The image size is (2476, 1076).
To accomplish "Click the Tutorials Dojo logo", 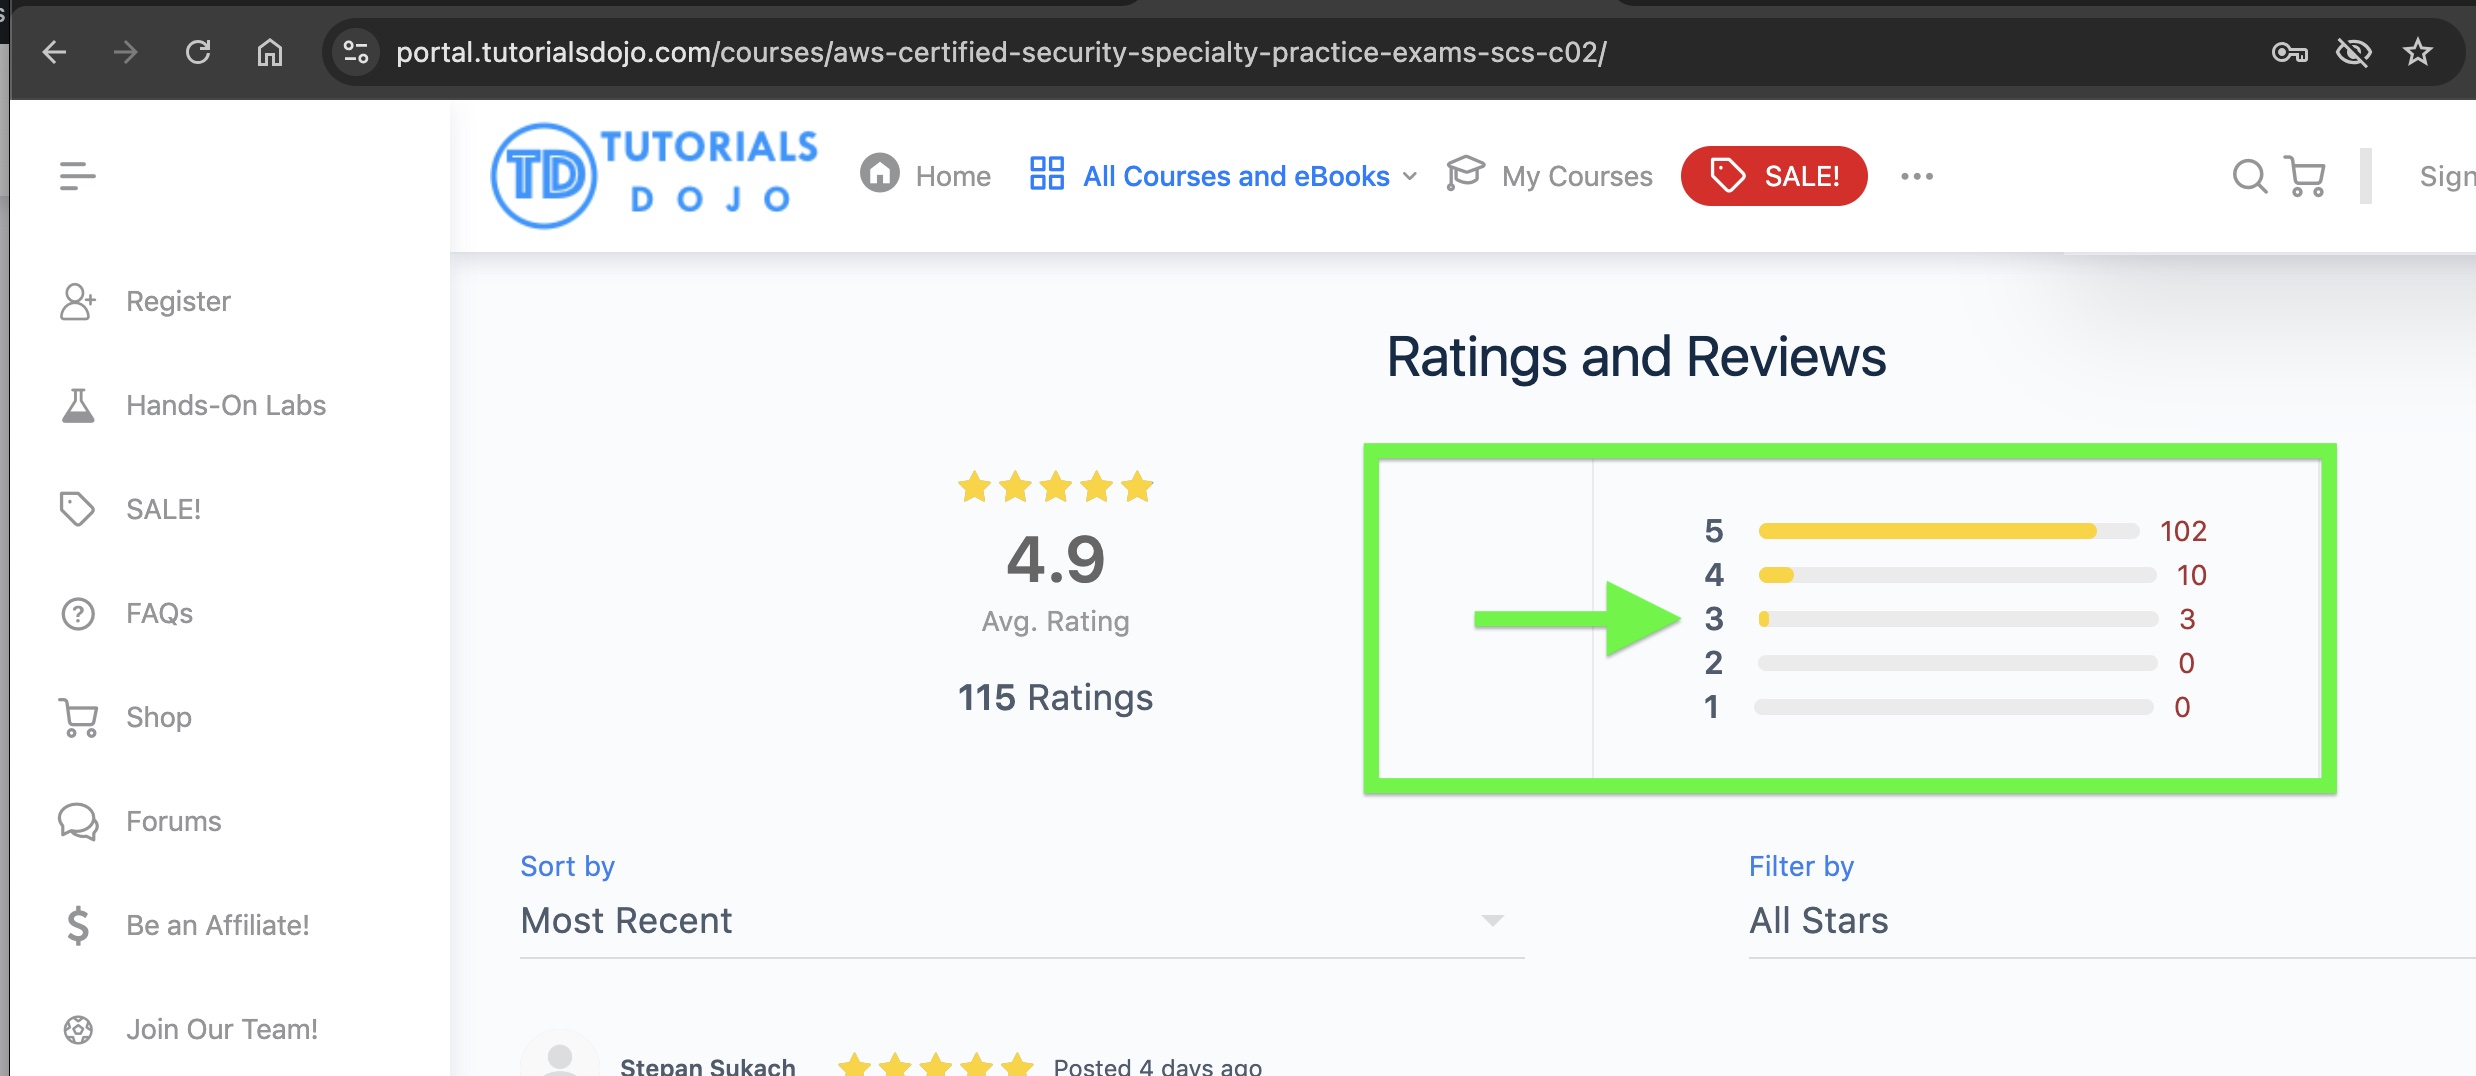I will [655, 175].
